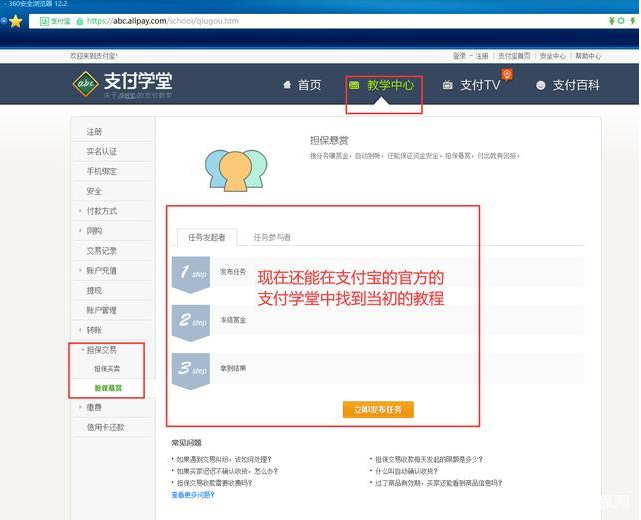
Task: Open the 首页 home navigation item
Action: [302, 86]
